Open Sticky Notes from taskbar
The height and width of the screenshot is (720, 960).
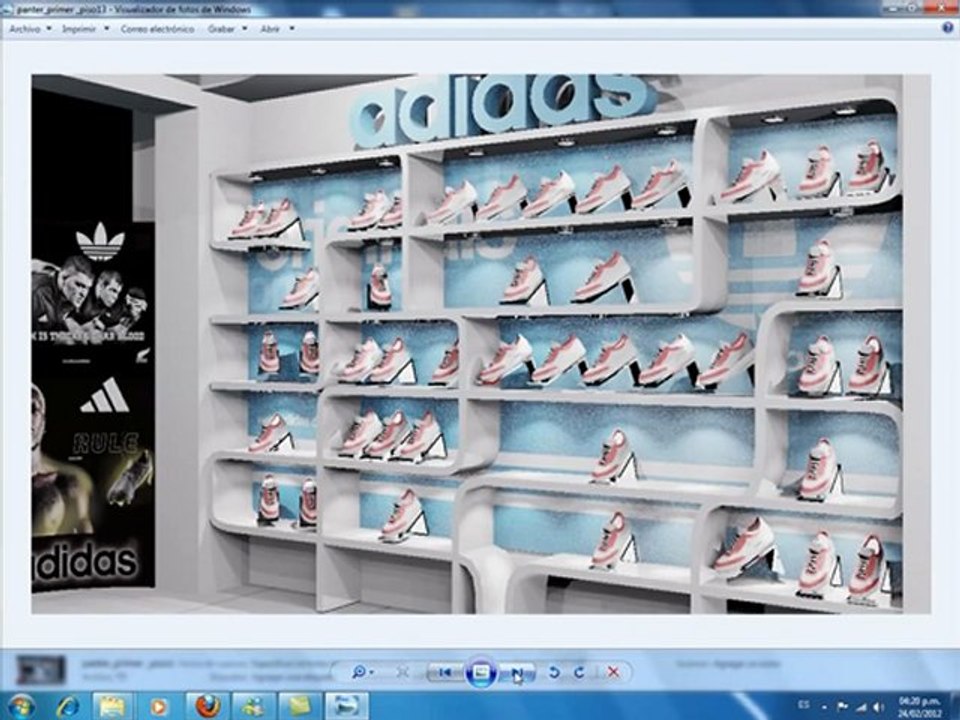click(x=300, y=707)
